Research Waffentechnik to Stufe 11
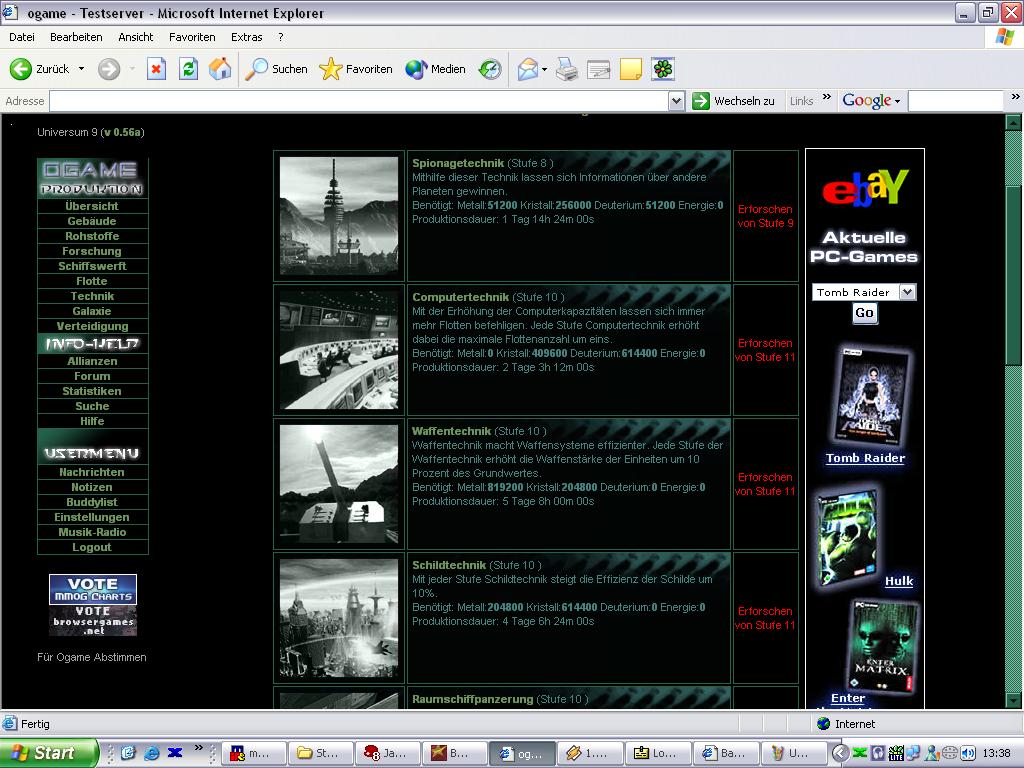This screenshot has height=768, width=1024. point(765,484)
